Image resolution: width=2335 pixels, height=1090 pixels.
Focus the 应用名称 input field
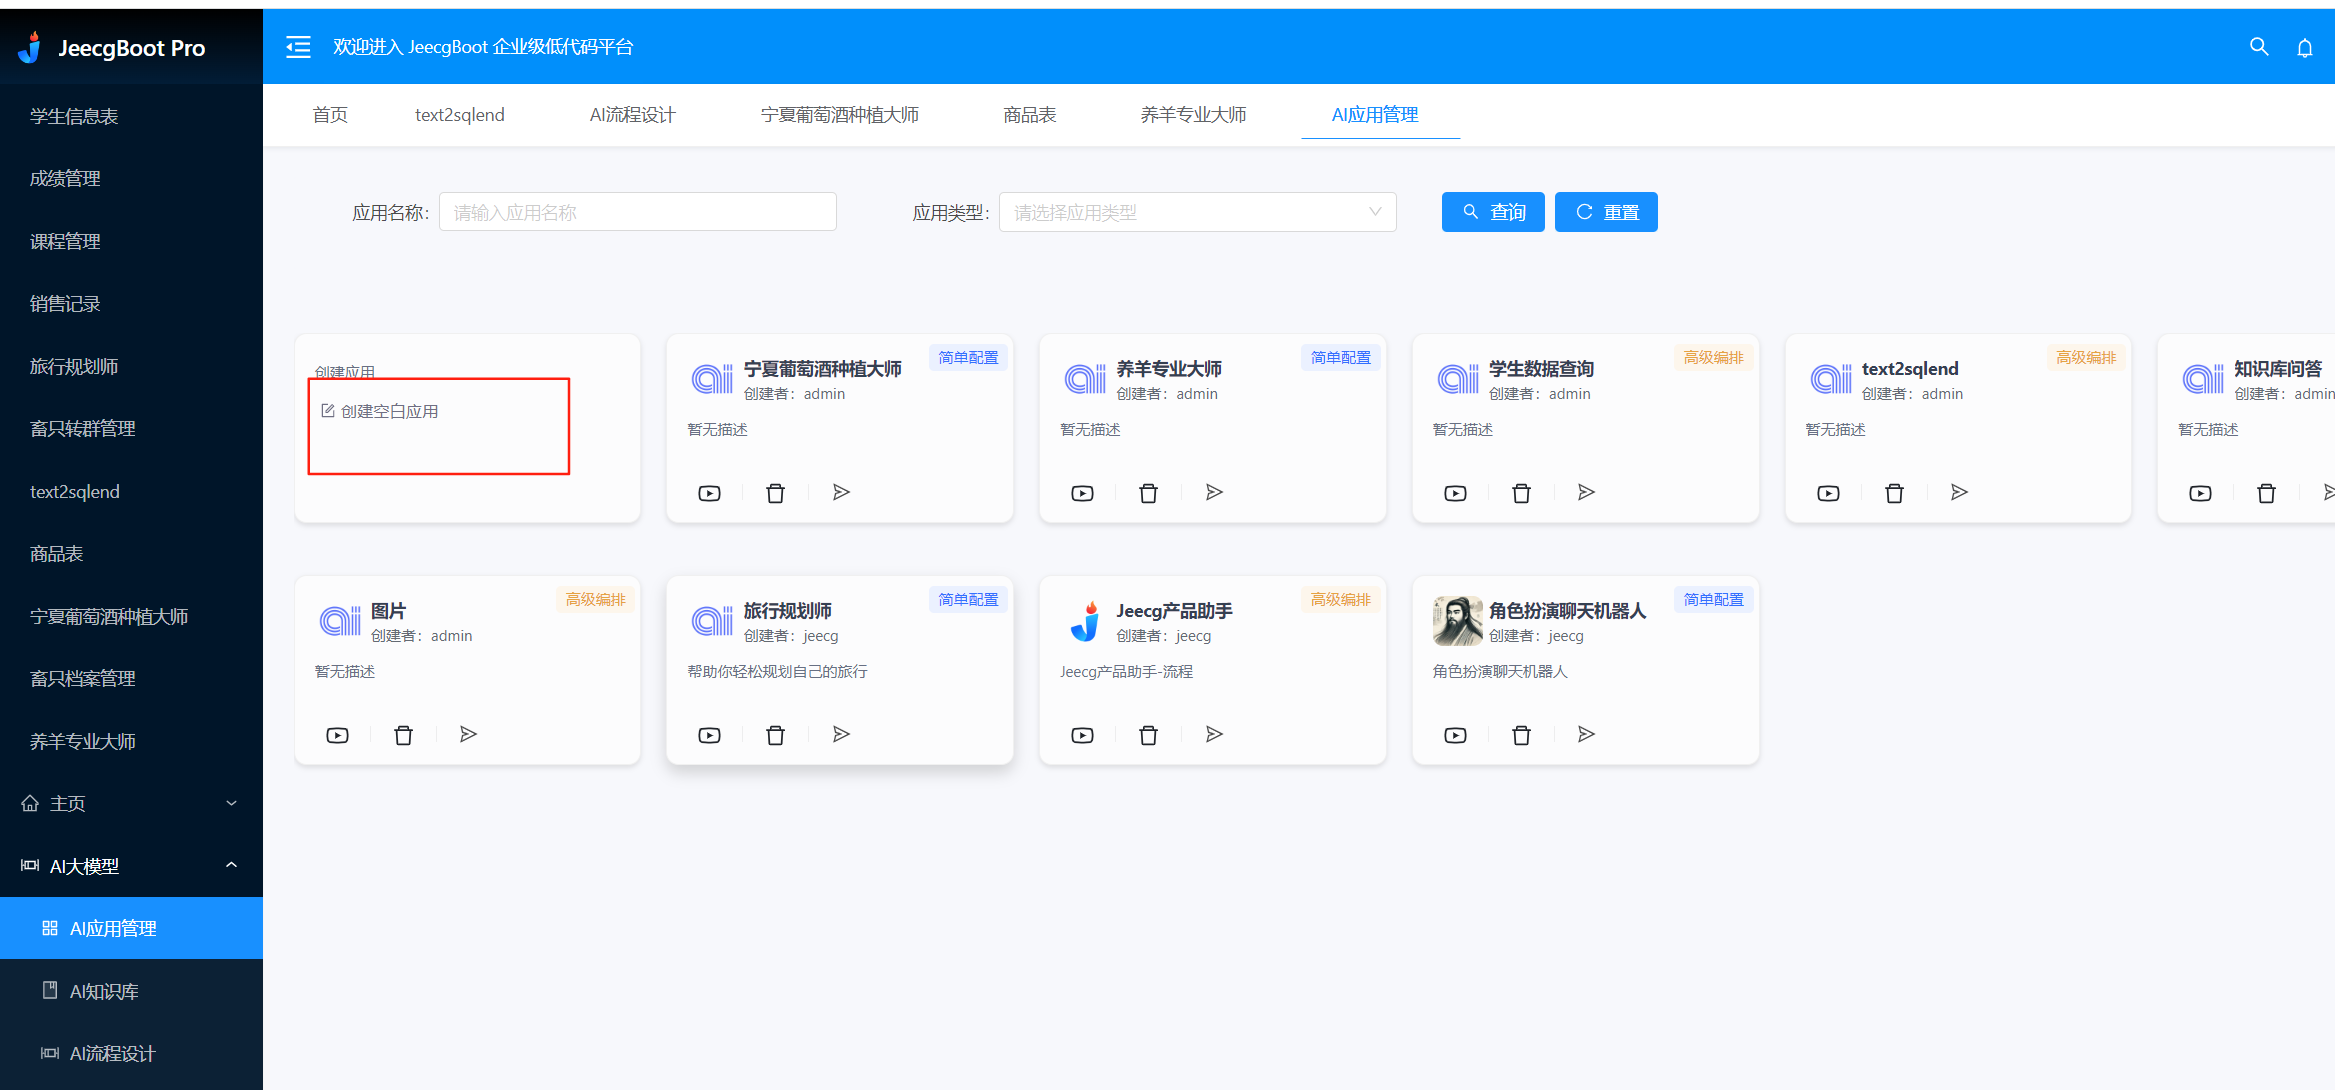click(x=638, y=212)
